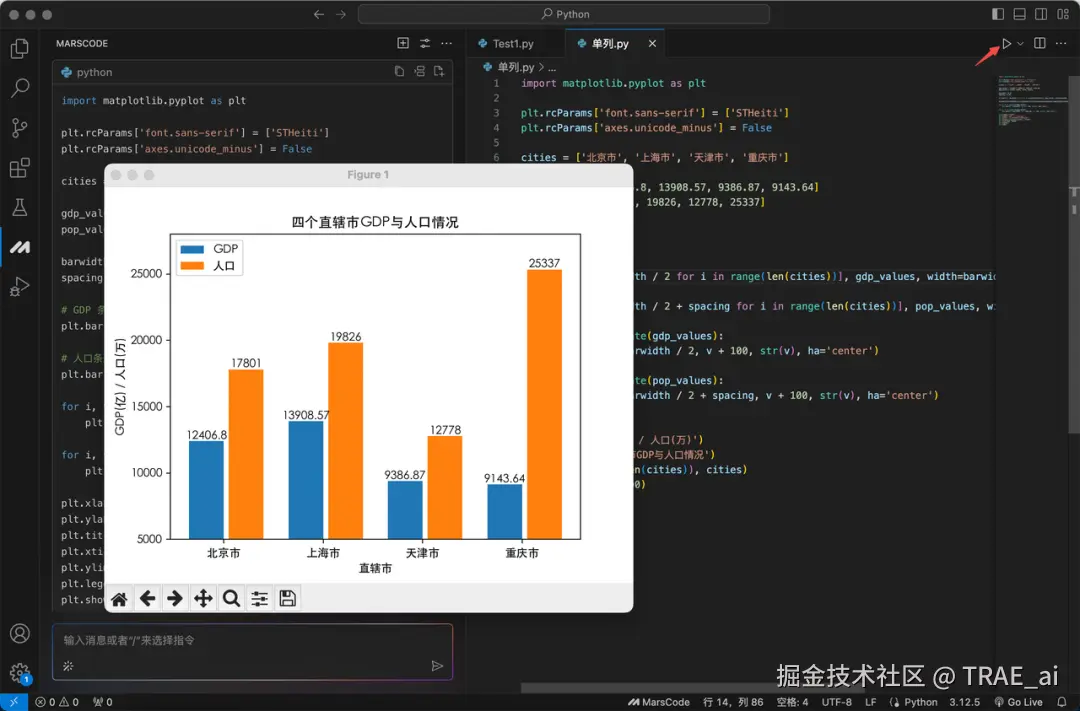Close the 单列.py tab
Viewport: 1080px width, 711px height.
[x=652, y=43]
